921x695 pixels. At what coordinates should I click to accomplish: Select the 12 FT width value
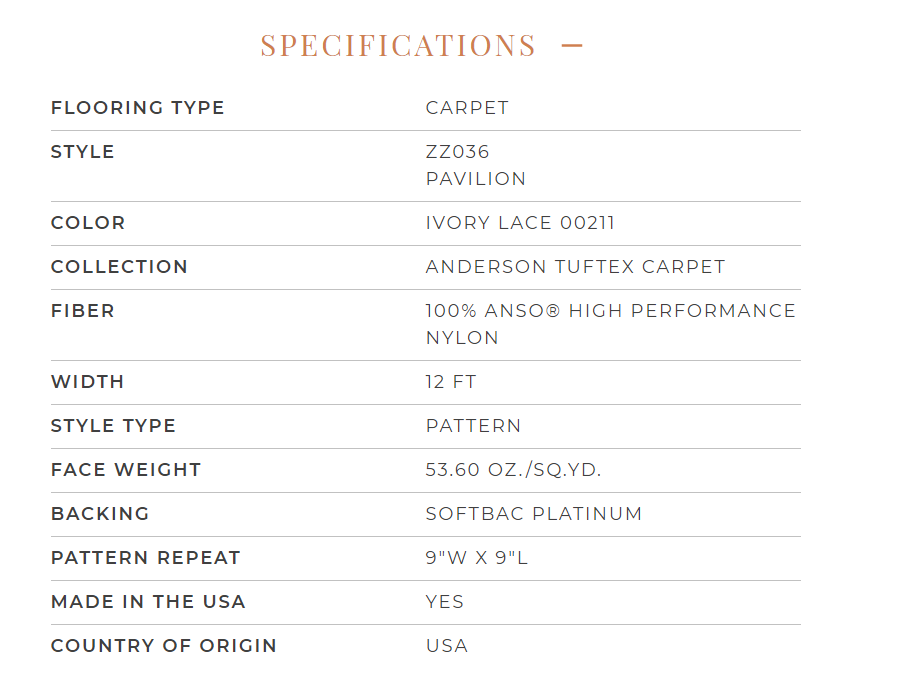pyautogui.click(x=451, y=382)
